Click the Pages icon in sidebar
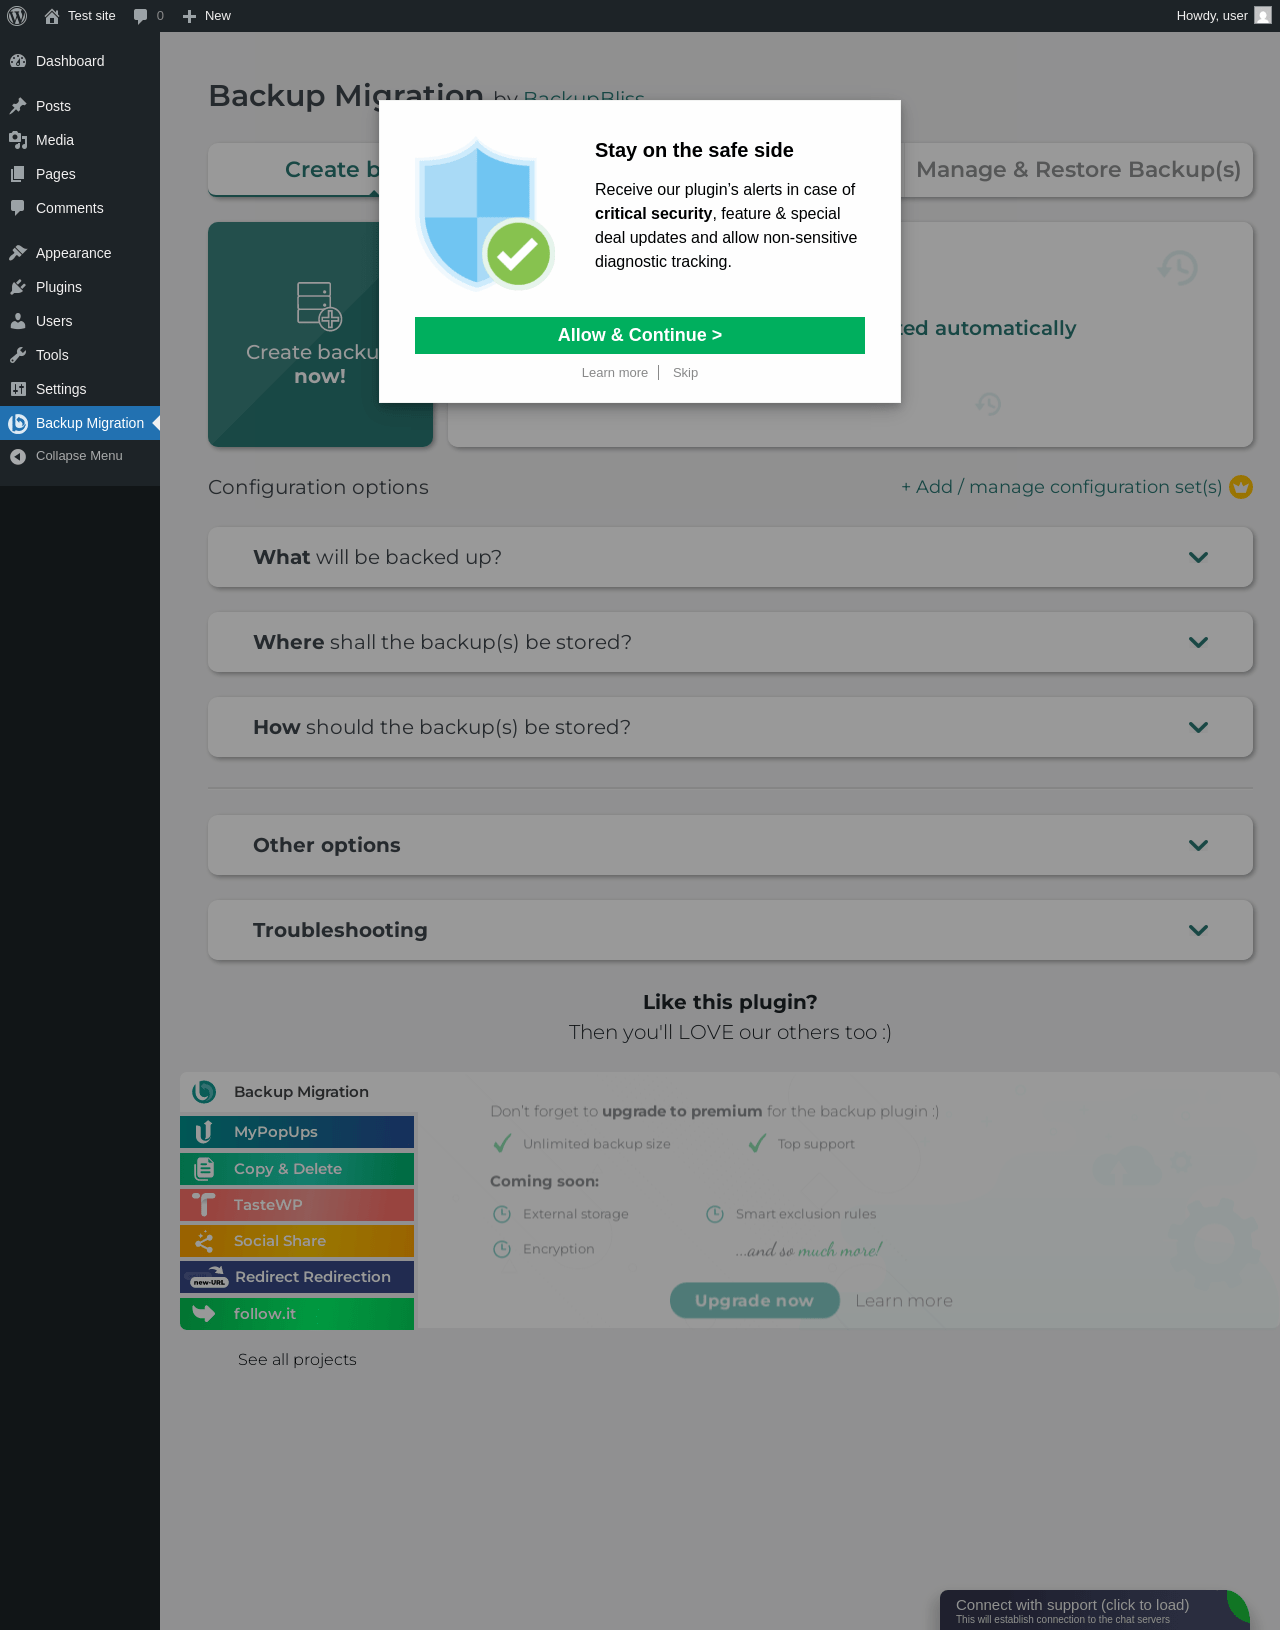This screenshot has width=1280, height=1630. (18, 174)
